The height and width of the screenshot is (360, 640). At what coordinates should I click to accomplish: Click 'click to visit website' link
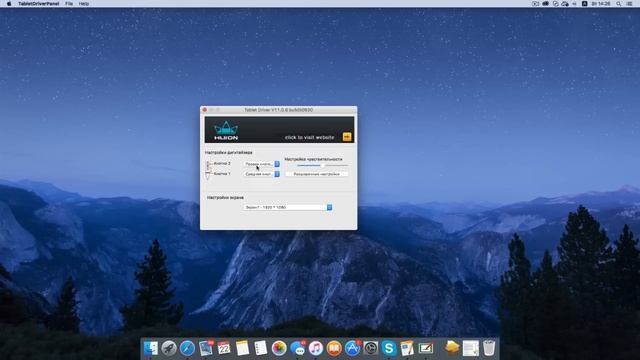[x=309, y=137]
